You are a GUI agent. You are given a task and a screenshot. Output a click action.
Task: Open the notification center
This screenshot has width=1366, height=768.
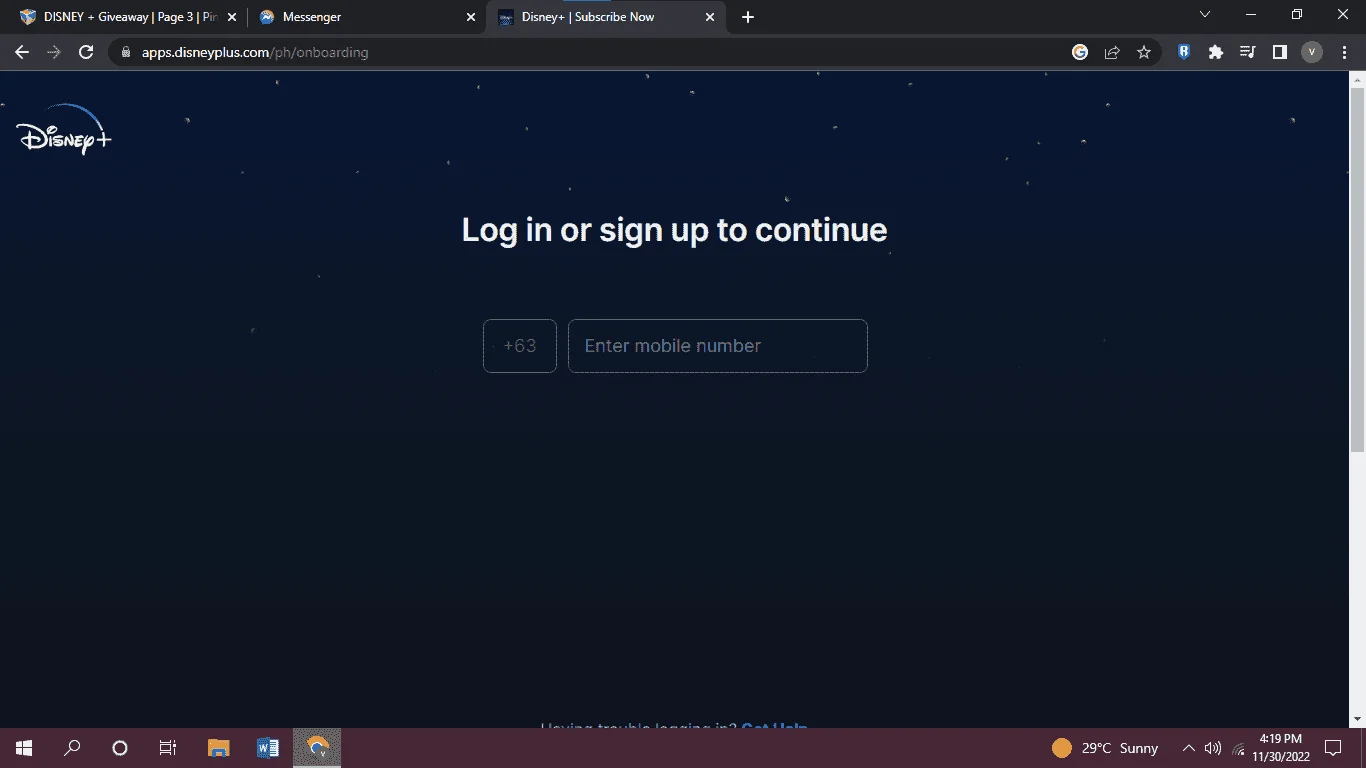(x=1332, y=748)
